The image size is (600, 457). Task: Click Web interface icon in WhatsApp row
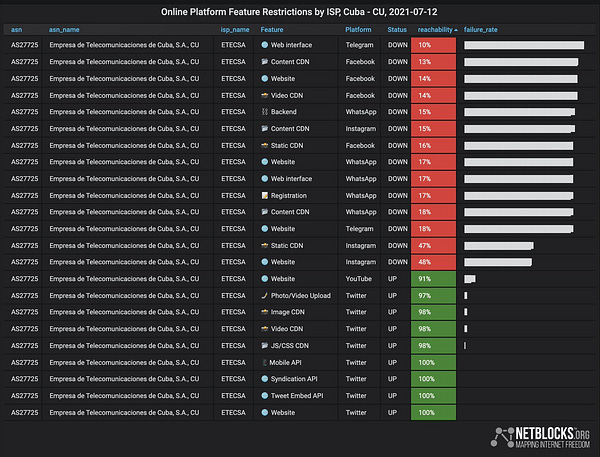pos(264,179)
